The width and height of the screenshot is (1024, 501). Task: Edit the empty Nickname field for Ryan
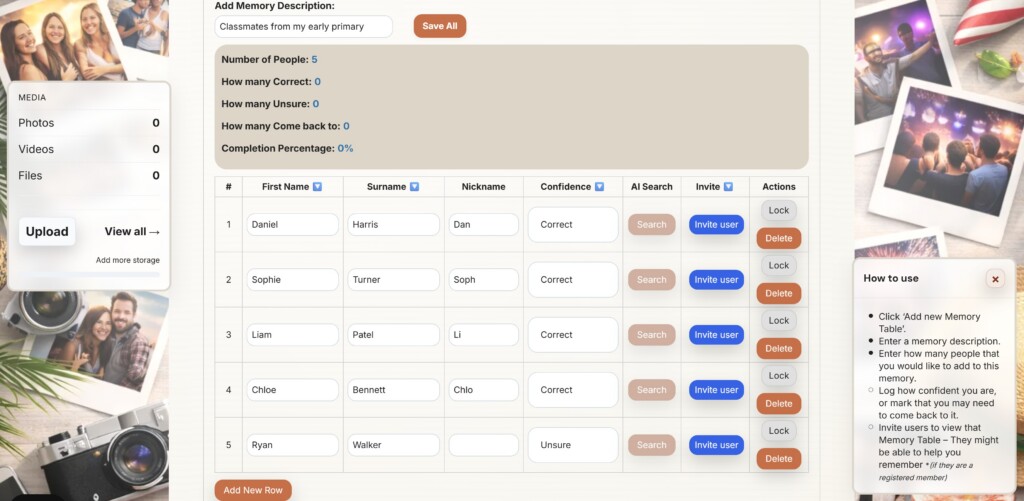pyautogui.click(x=484, y=445)
